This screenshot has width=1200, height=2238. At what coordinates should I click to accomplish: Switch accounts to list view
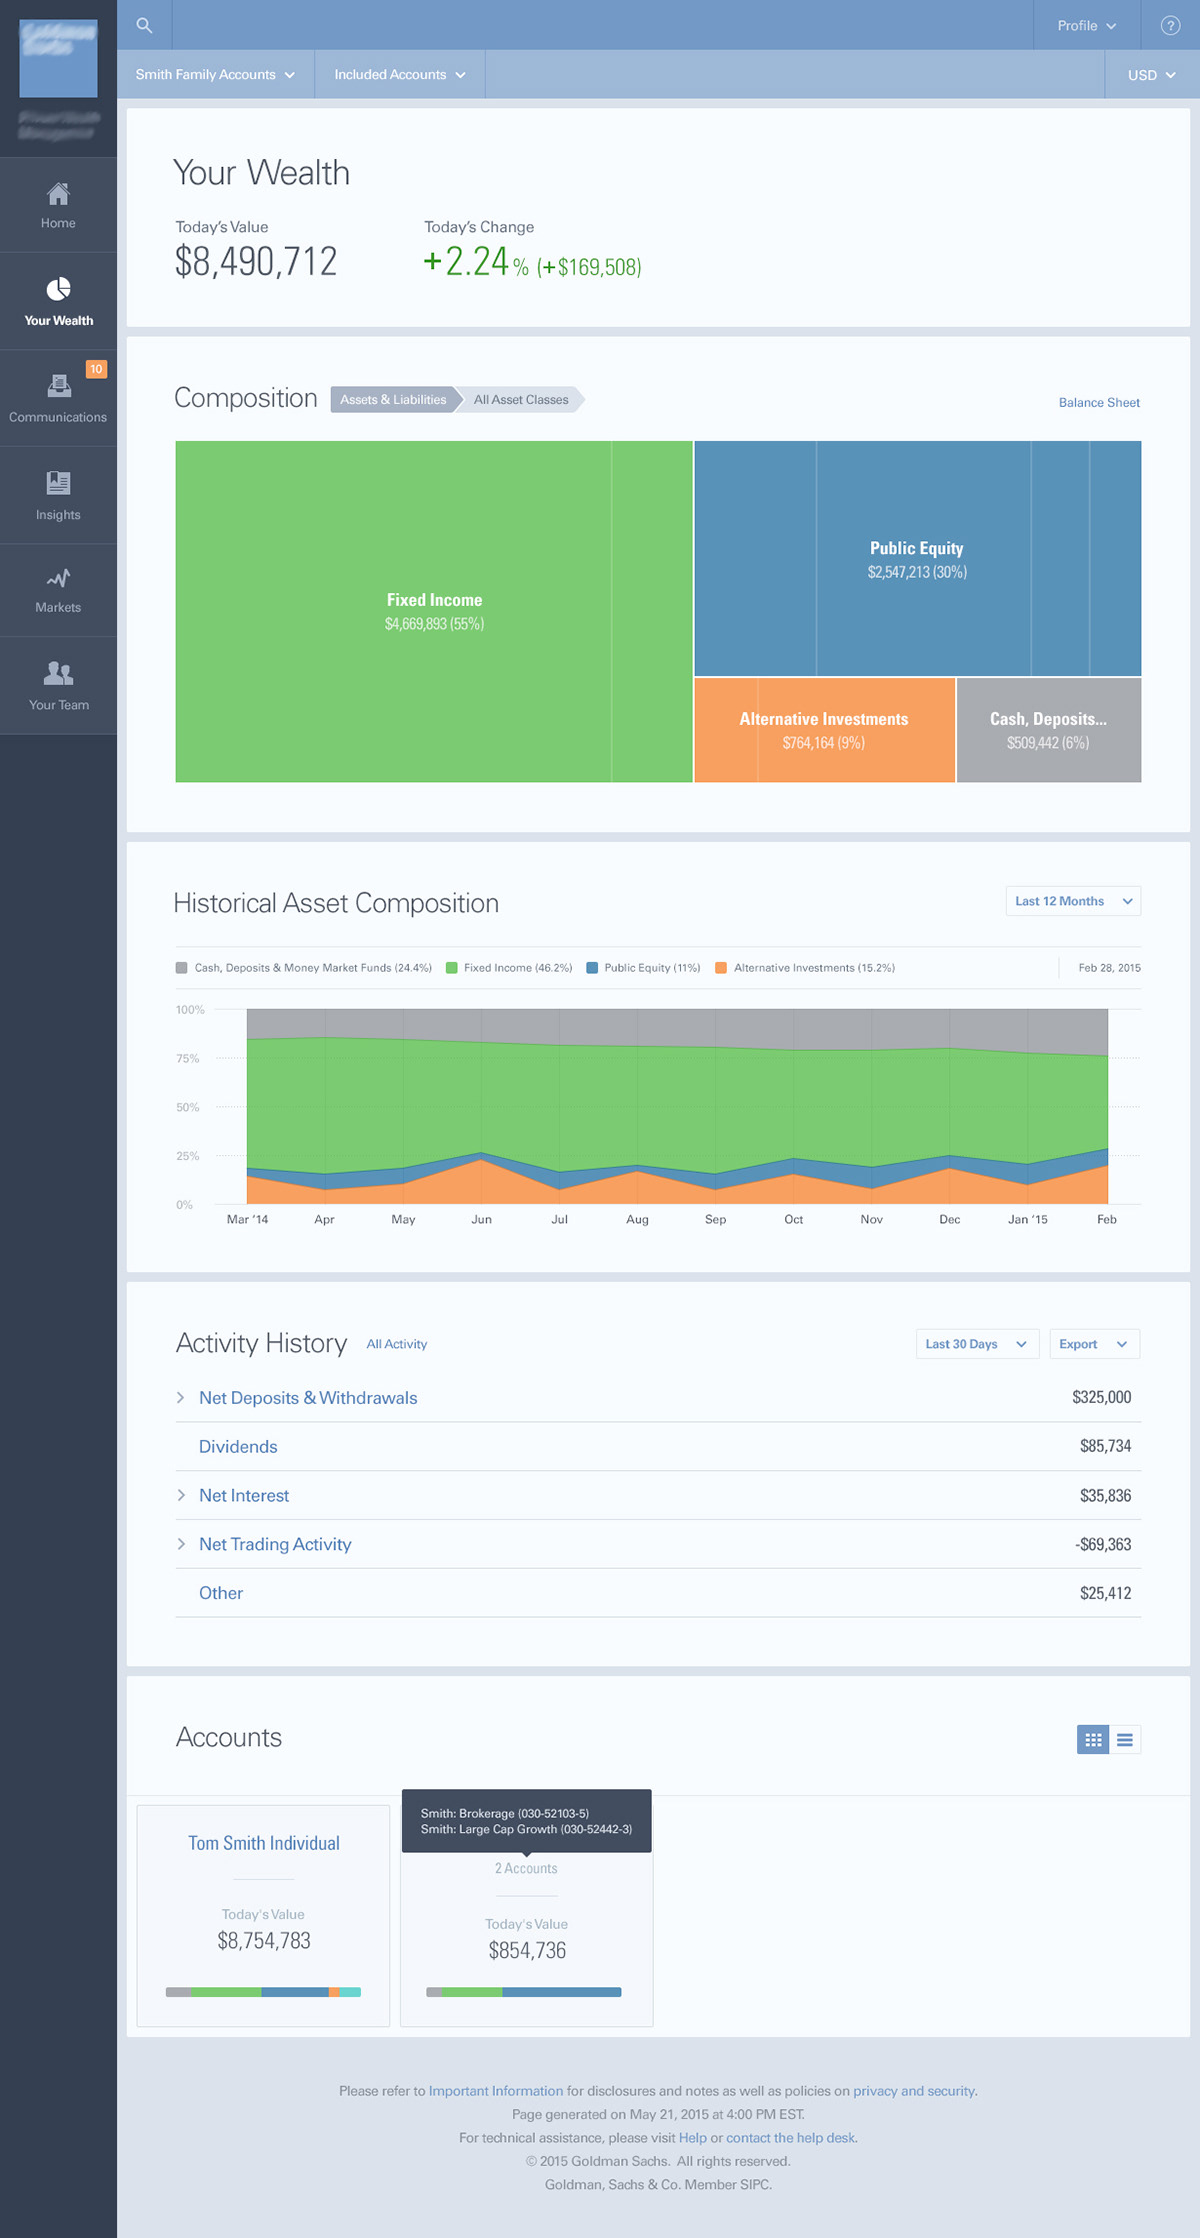point(1125,1740)
